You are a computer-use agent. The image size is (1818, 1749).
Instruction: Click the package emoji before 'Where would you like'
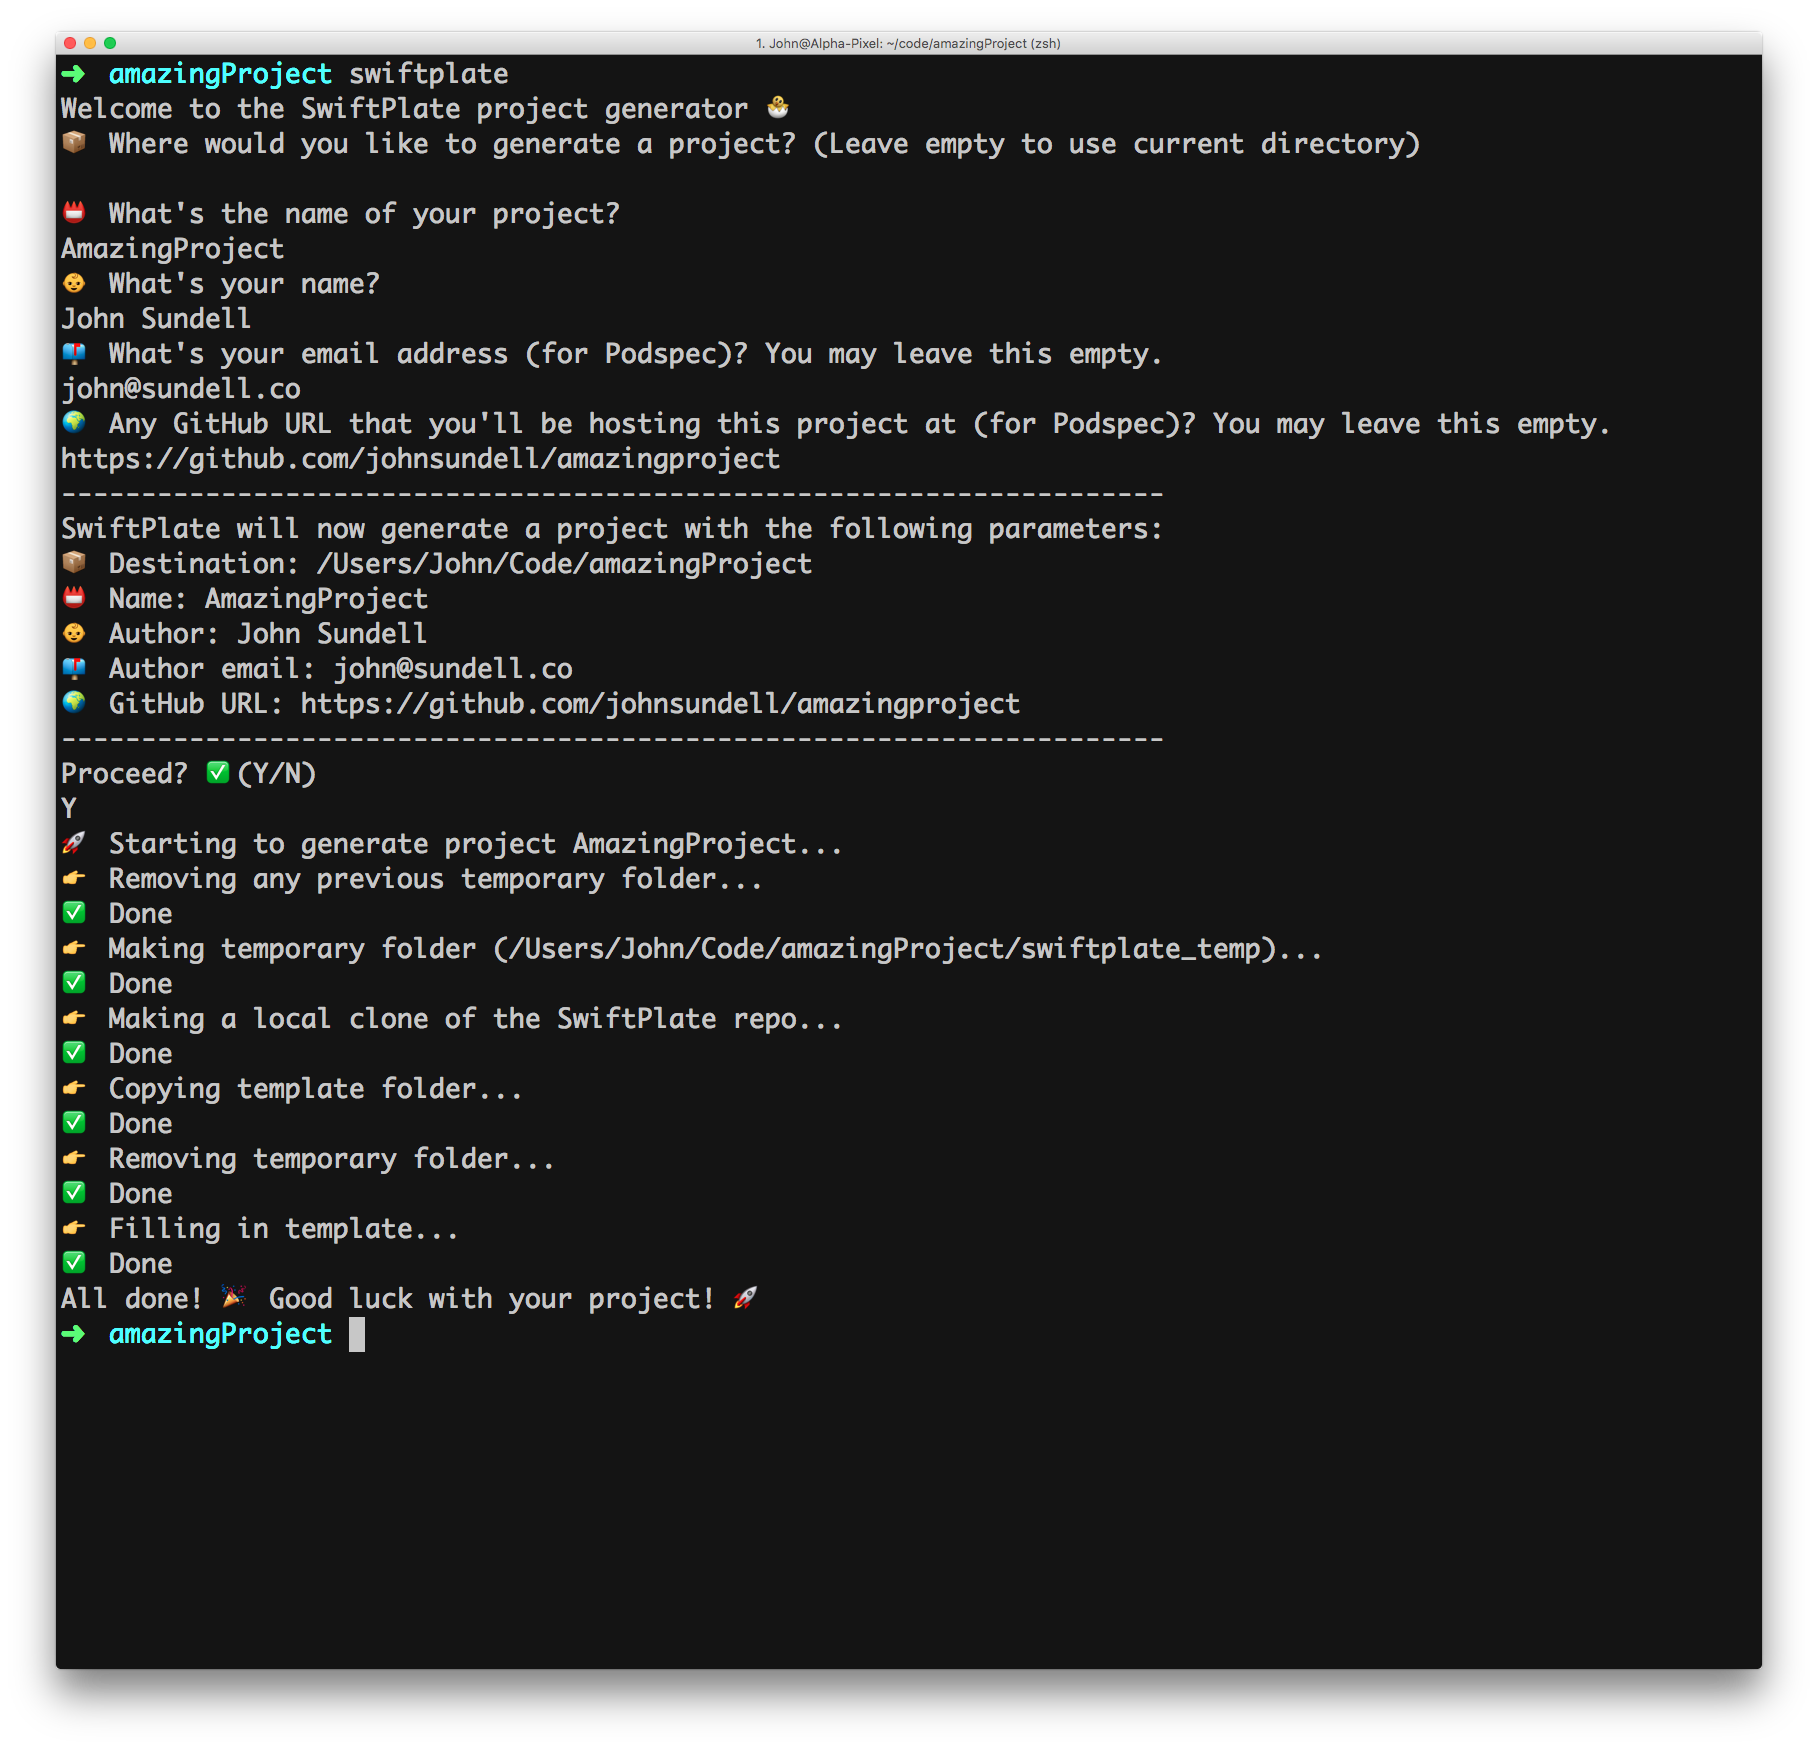[x=74, y=142]
